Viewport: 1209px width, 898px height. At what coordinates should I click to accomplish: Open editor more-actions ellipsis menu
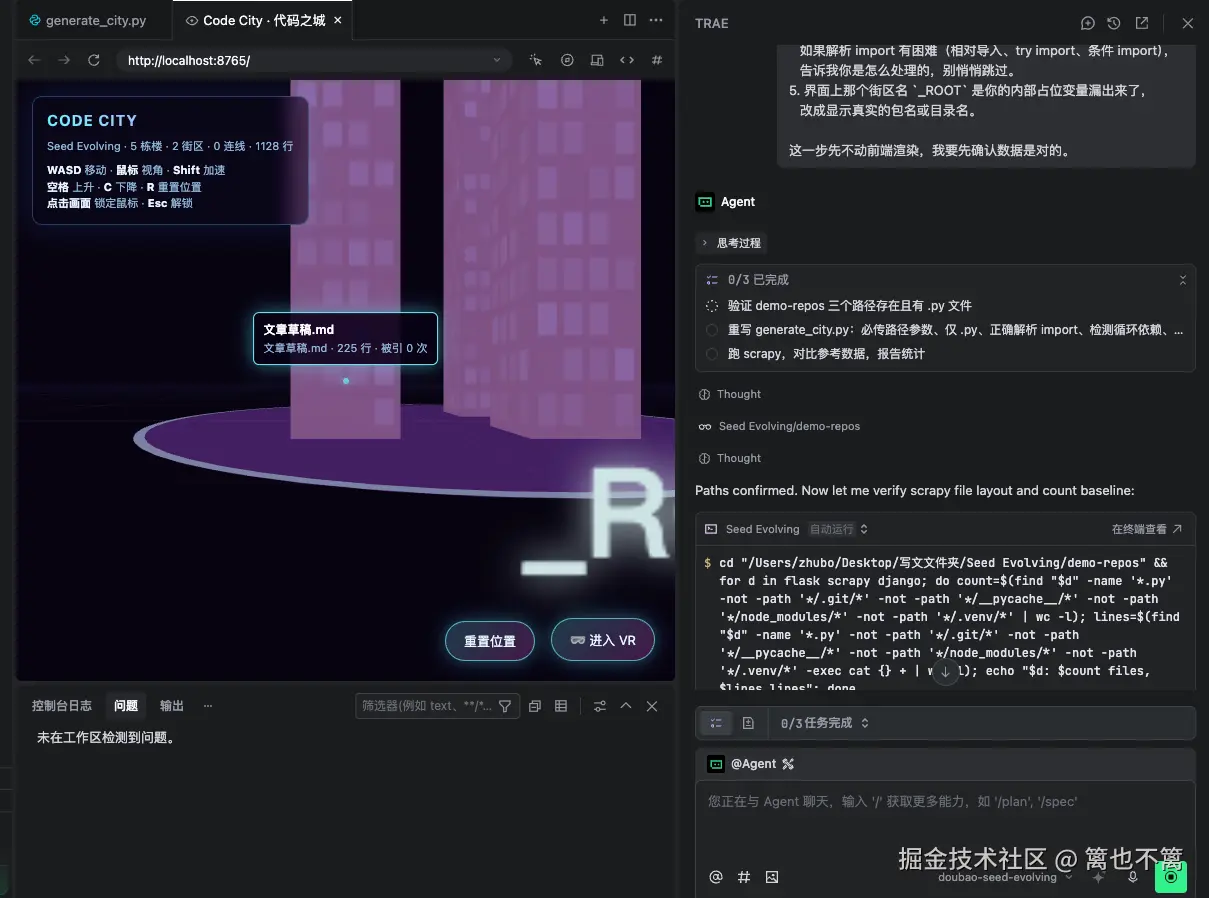[656, 20]
